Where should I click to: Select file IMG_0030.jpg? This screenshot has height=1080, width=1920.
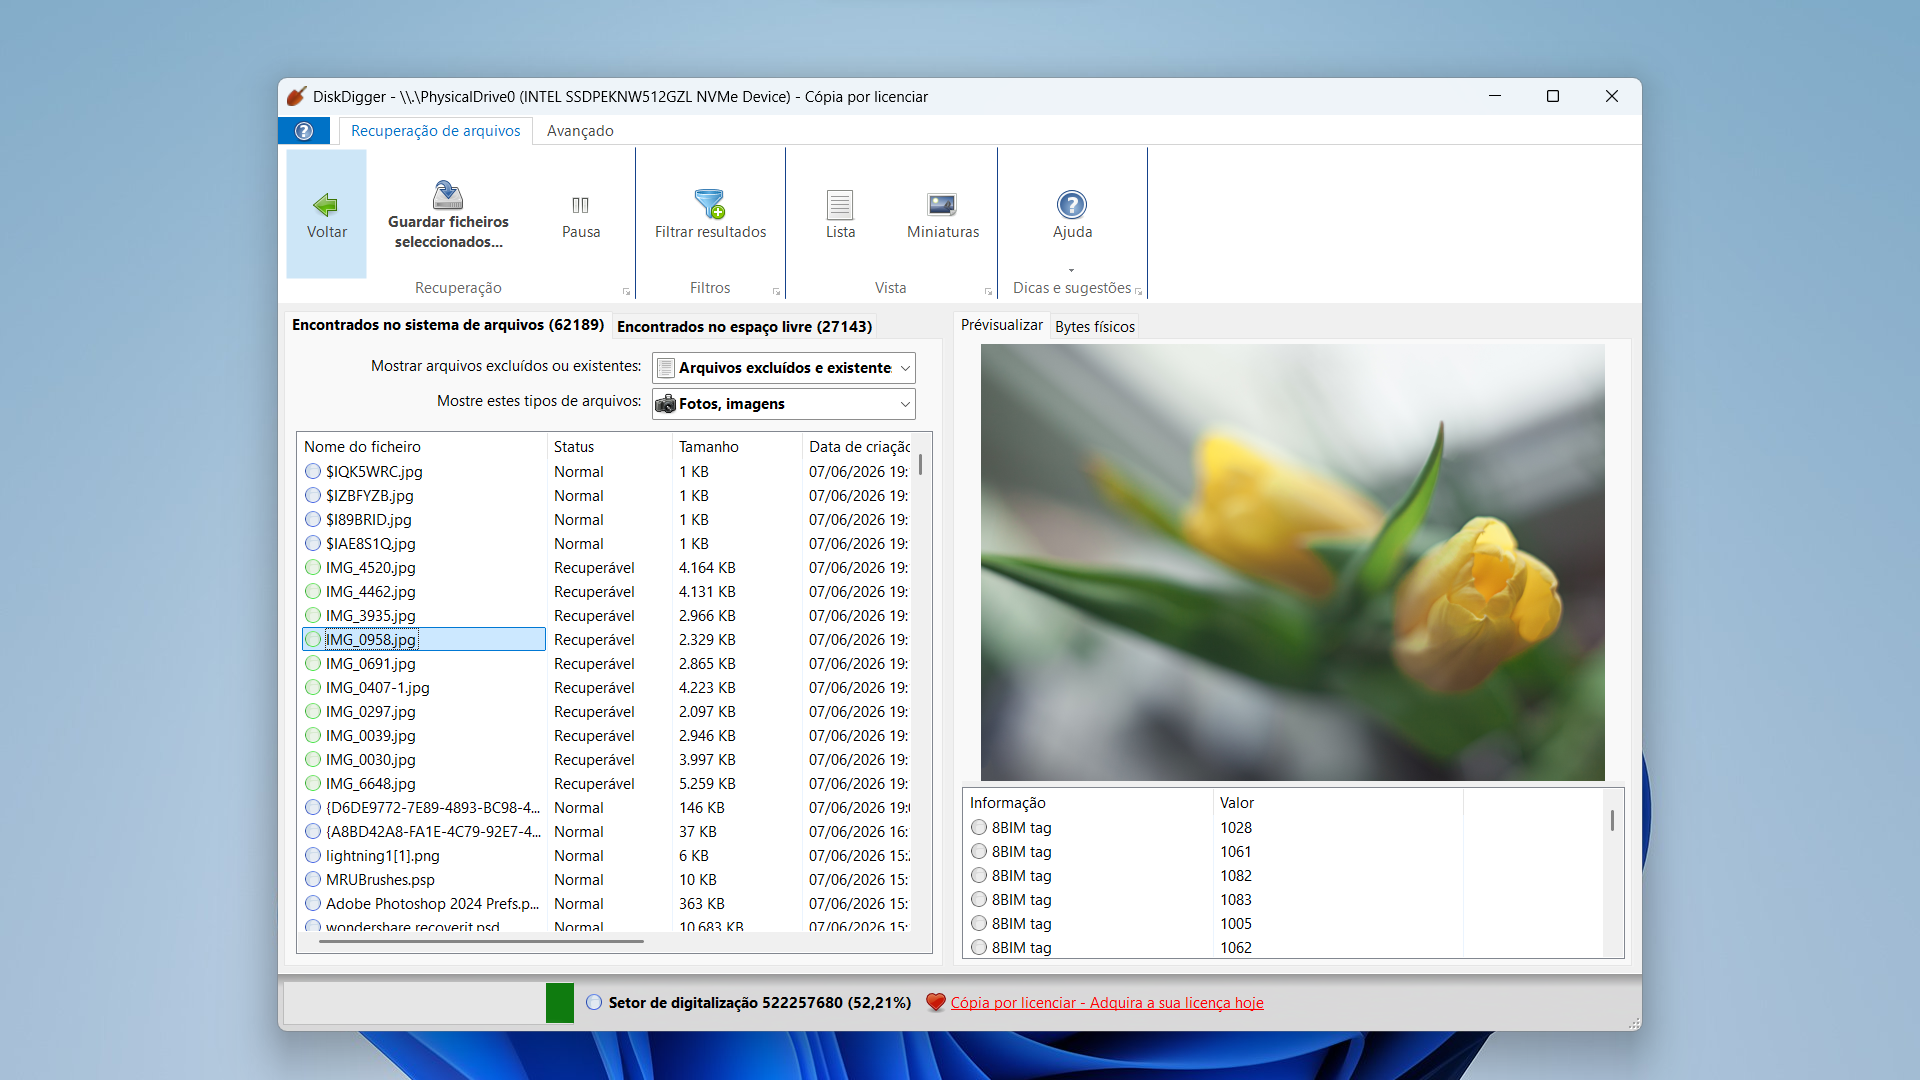click(370, 759)
